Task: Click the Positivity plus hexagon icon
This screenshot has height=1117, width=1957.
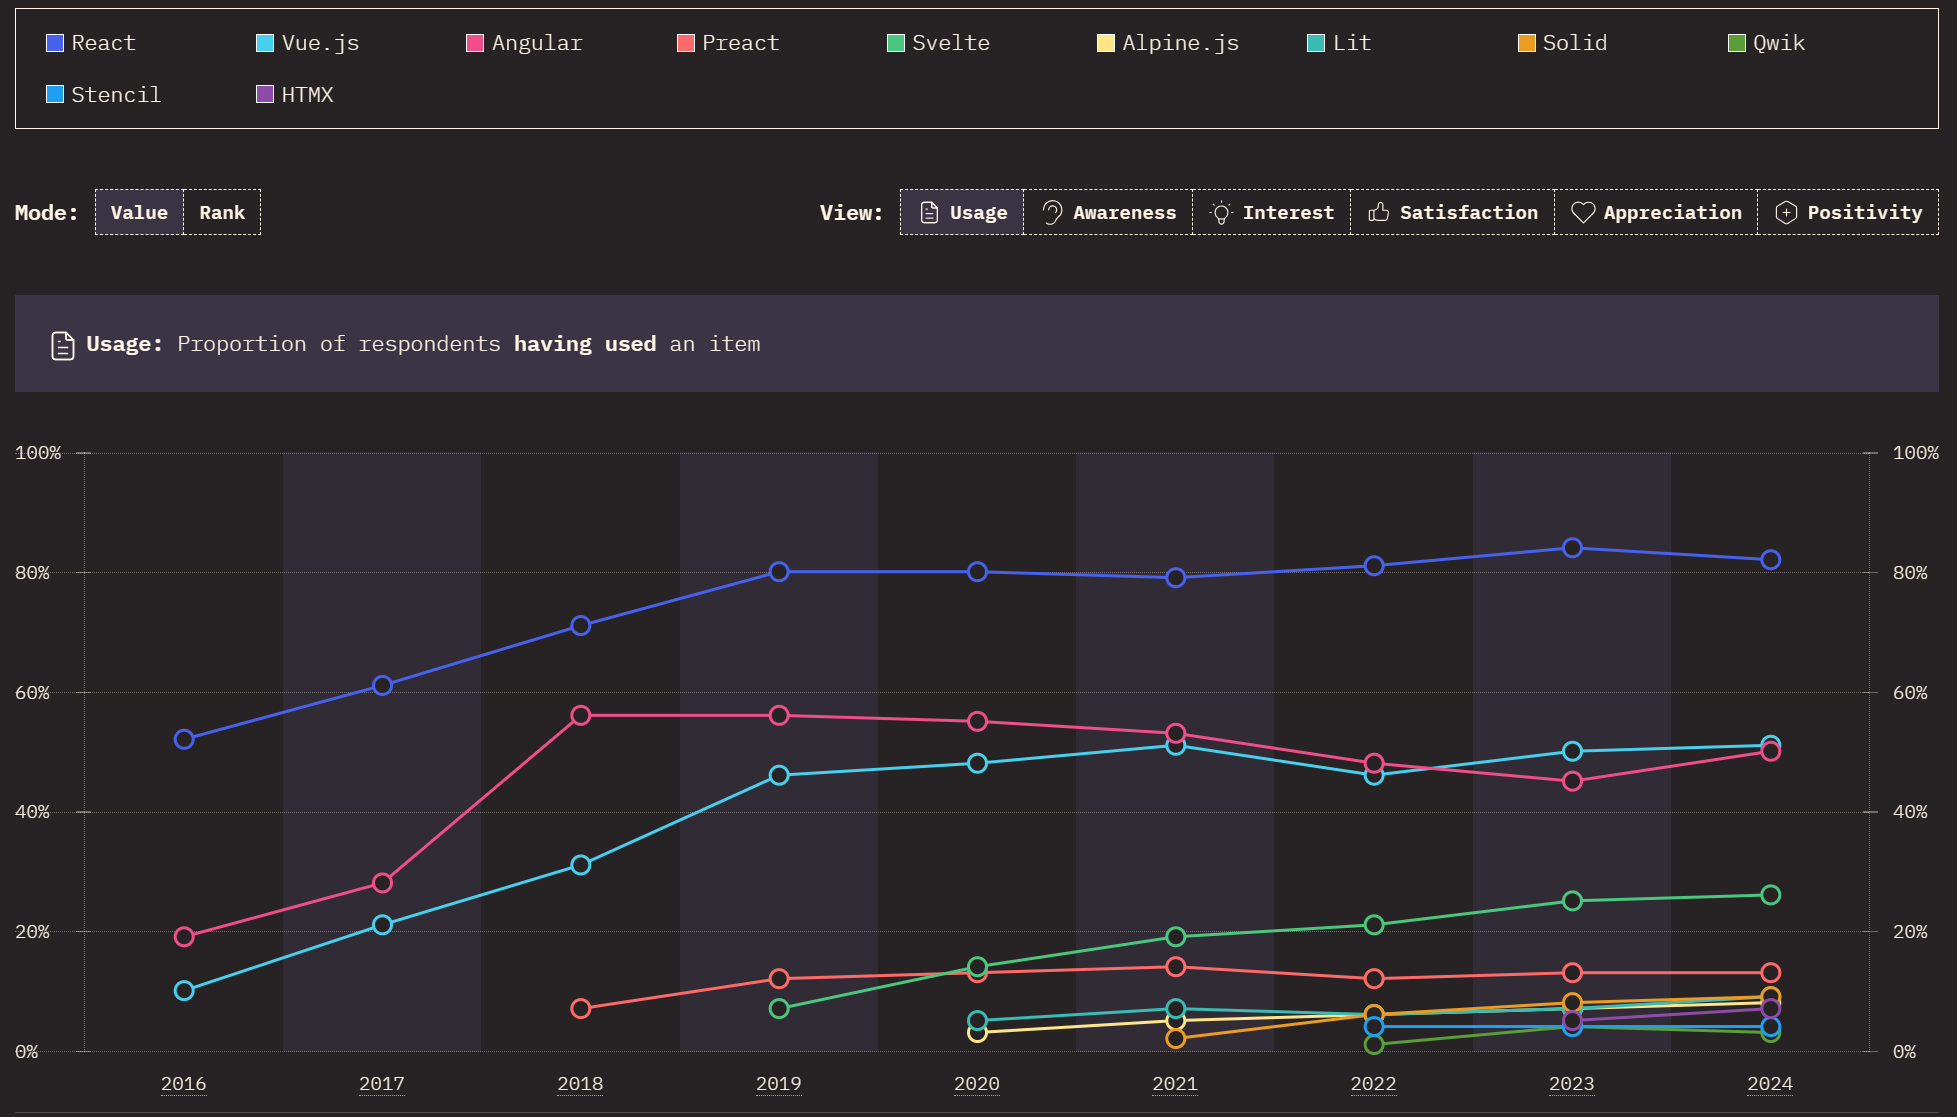Action: click(1786, 212)
